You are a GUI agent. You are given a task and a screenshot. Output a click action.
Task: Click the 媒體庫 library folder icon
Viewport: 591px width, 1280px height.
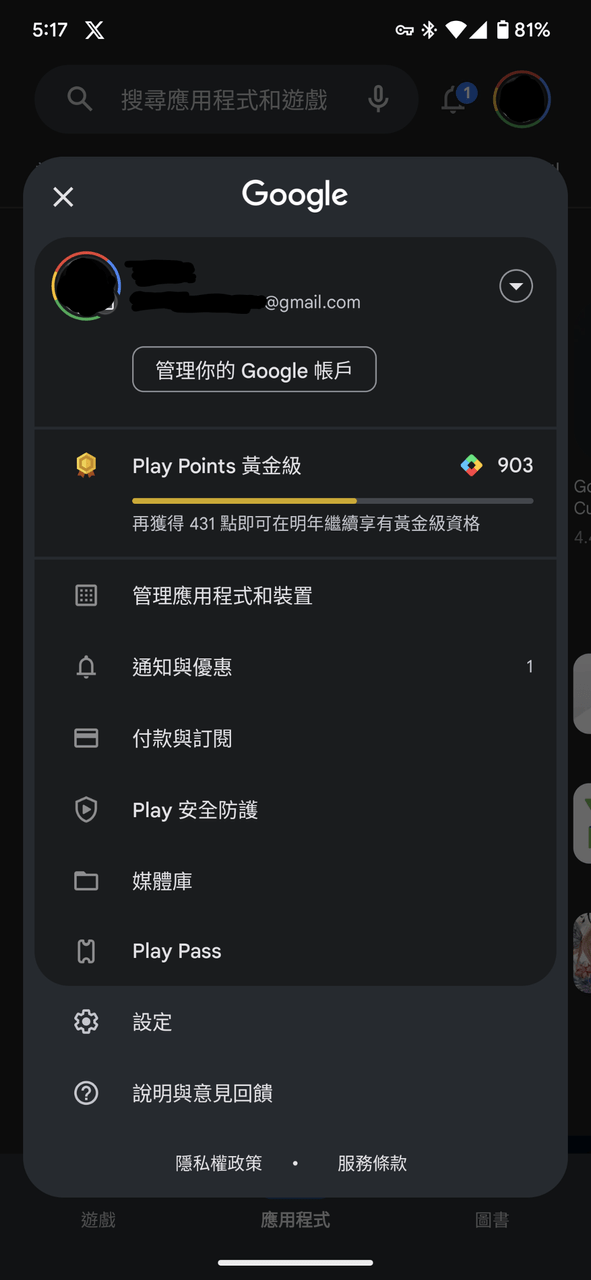click(86, 881)
